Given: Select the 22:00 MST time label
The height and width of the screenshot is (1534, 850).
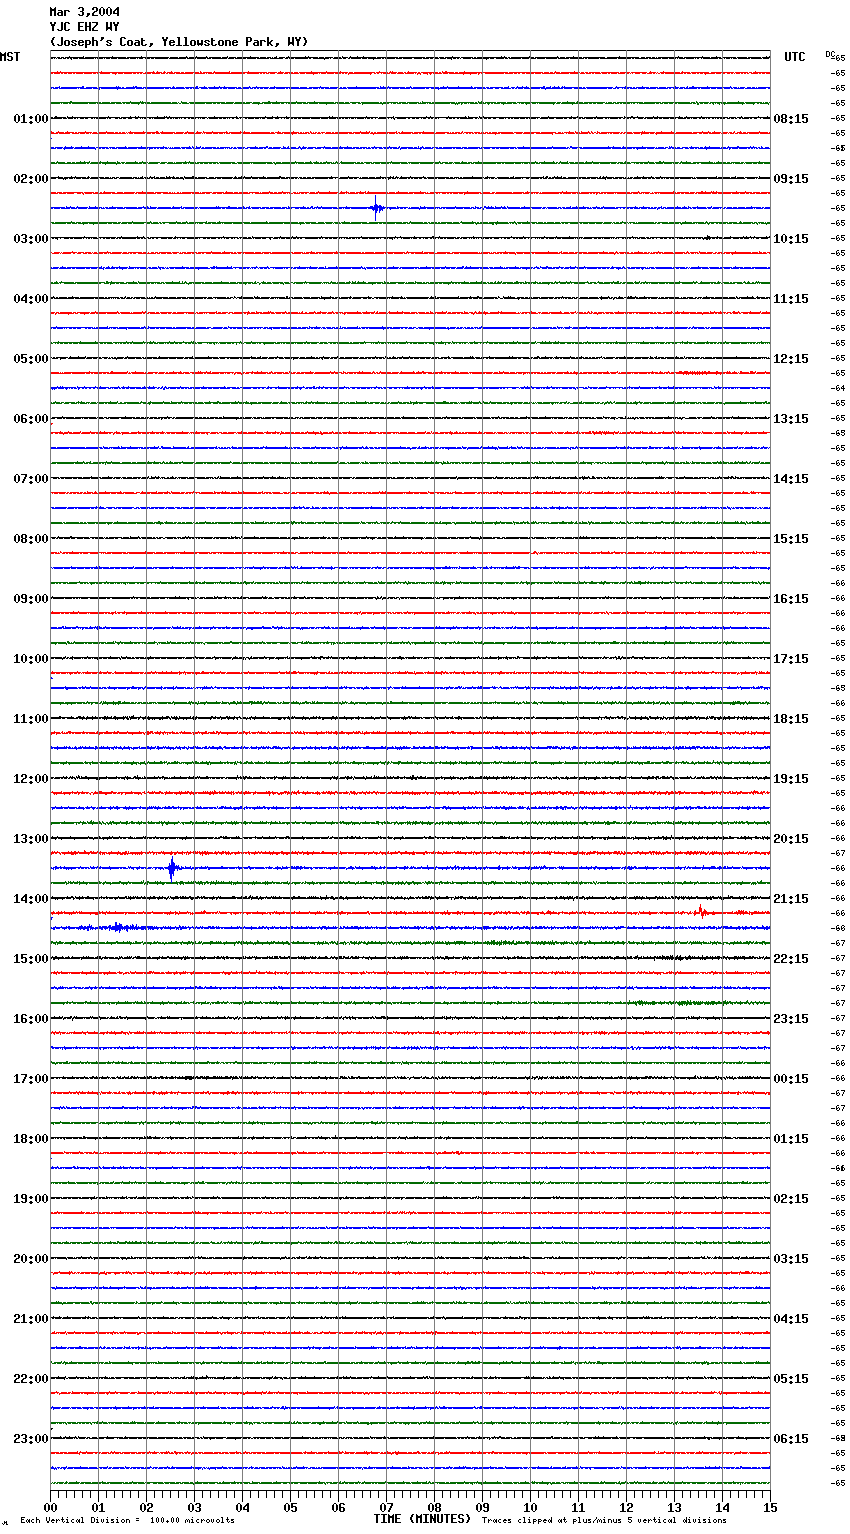Looking at the screenshot, I should [x=31, y=1379].
